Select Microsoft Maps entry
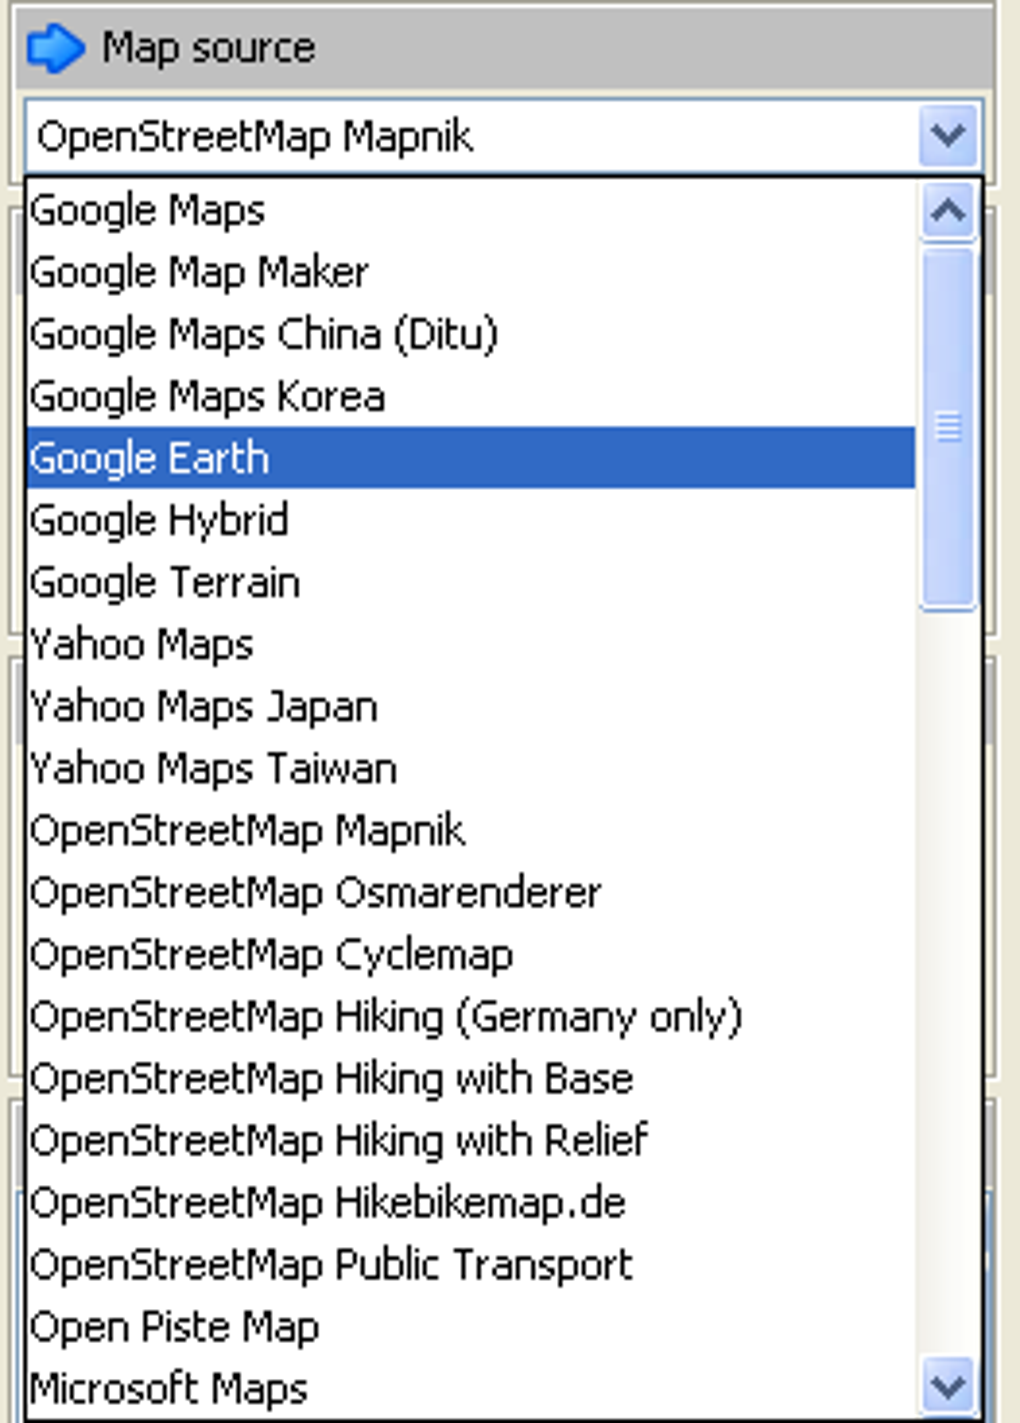Viewport: 1020px width, 1423px height. tap(470, 1388)
